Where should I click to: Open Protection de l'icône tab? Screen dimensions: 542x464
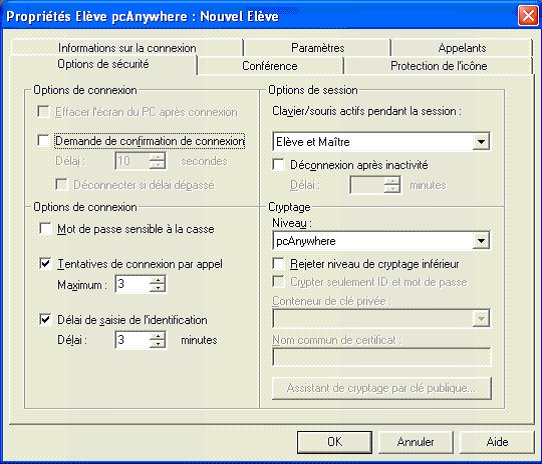439,66
